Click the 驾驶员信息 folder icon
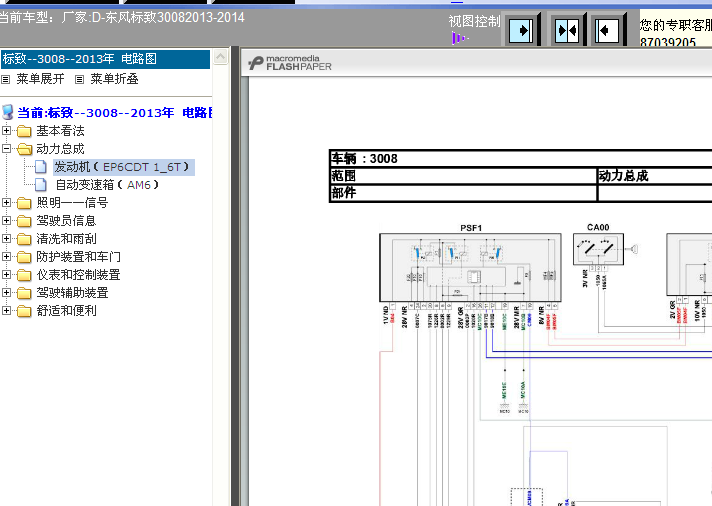Viewport: 712px width, 506px height. tap(24, 221)
